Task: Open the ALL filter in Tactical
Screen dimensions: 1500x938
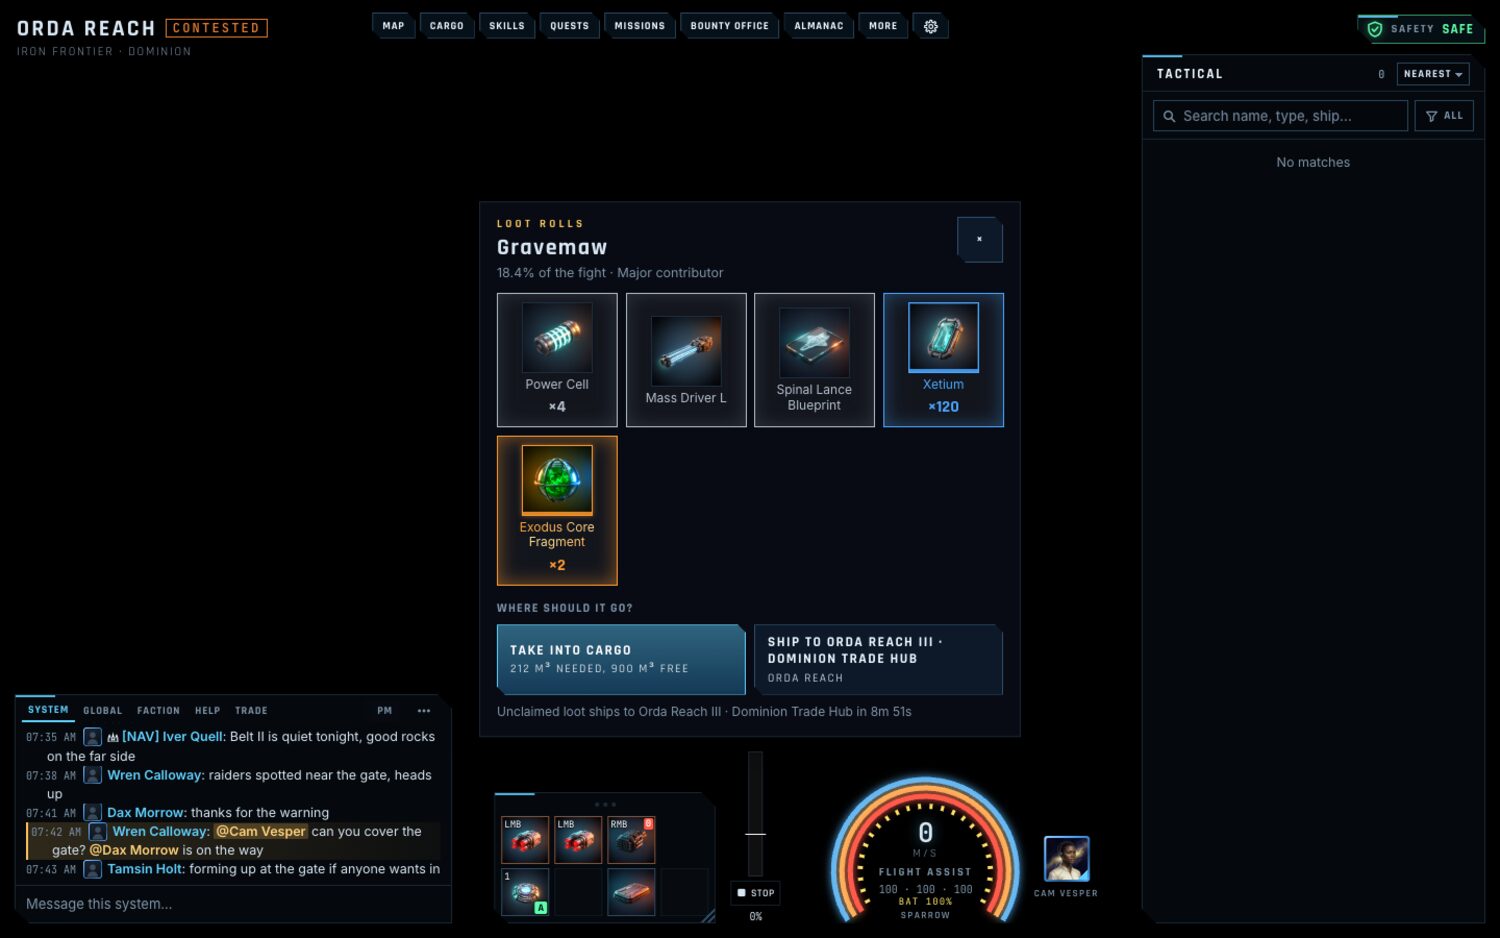Action: tap(1444, 116)
